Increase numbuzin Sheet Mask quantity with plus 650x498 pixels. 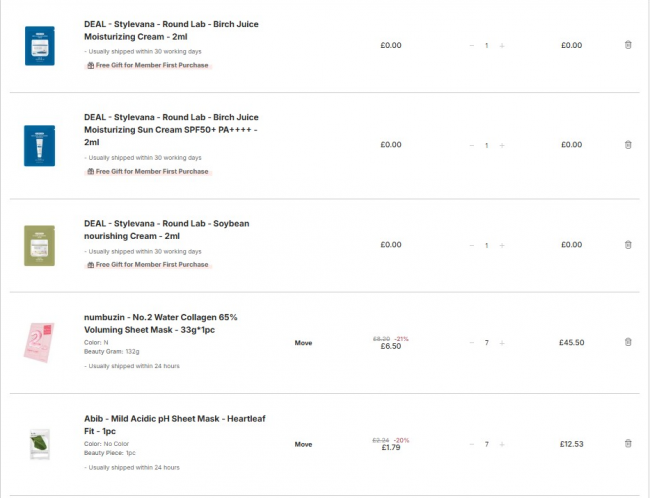tap(502, 343)
